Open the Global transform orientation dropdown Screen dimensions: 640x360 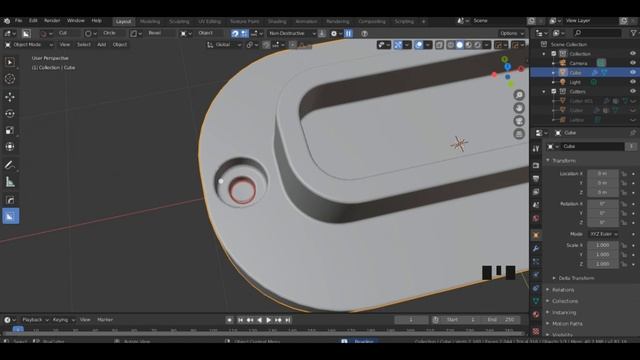(224, 45)
